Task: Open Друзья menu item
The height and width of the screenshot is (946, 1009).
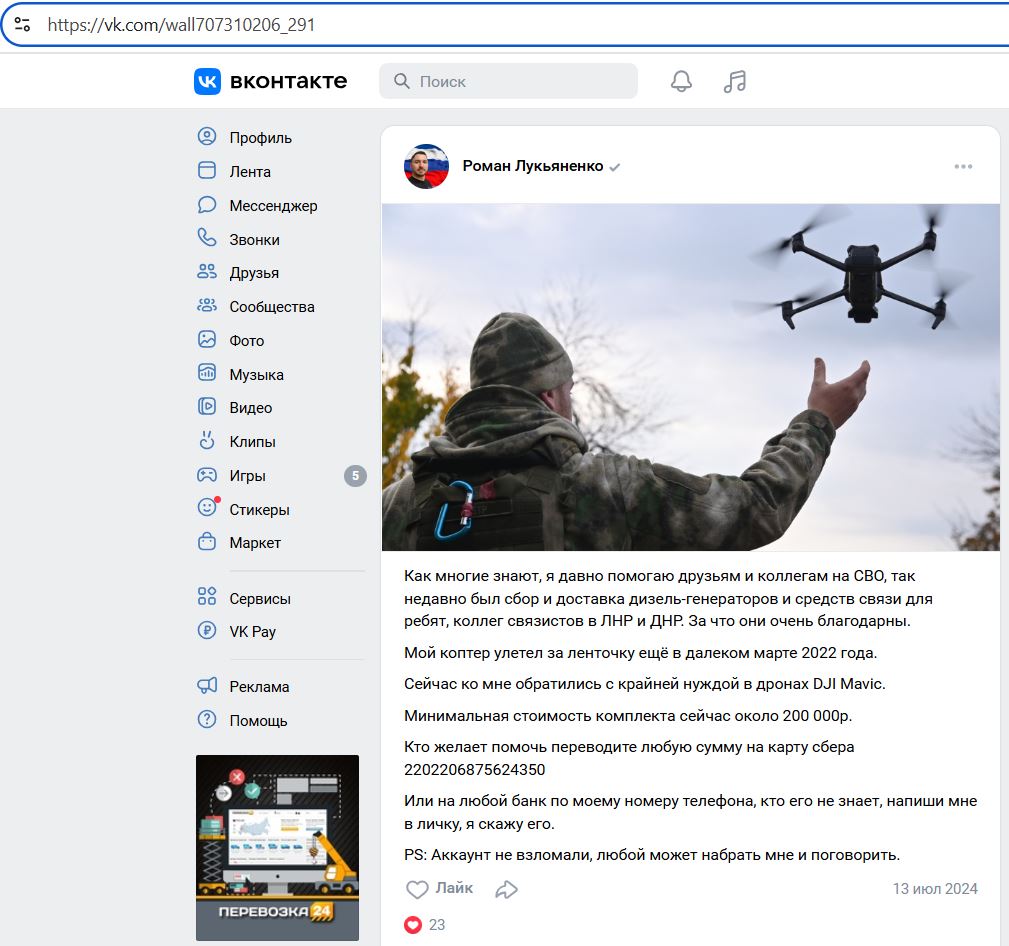Action: click(x=254, y=273)
